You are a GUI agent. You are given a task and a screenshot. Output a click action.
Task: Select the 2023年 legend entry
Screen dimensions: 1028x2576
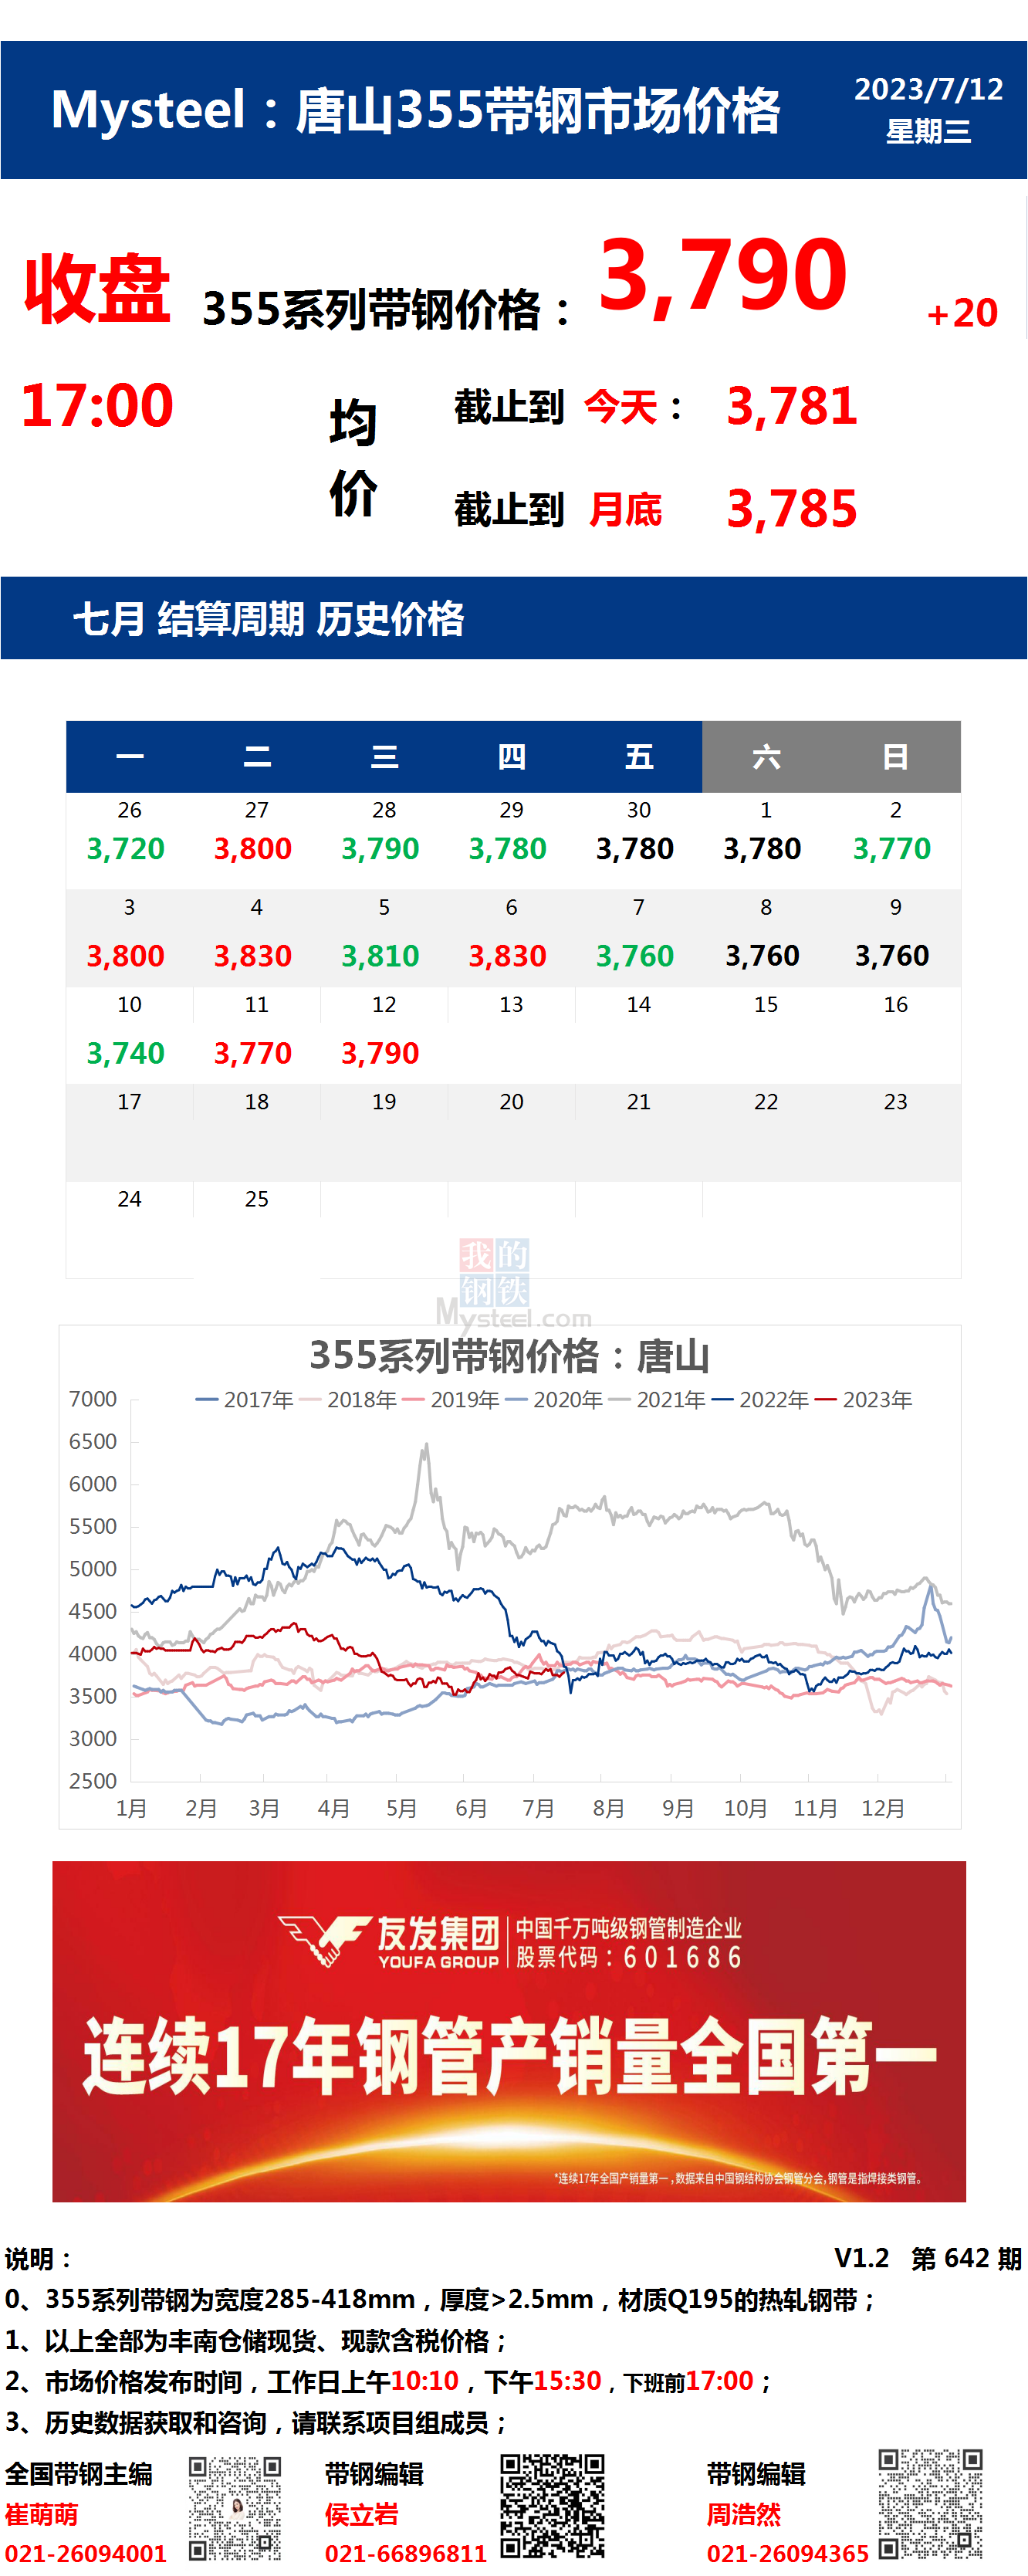coord(863,1400)
